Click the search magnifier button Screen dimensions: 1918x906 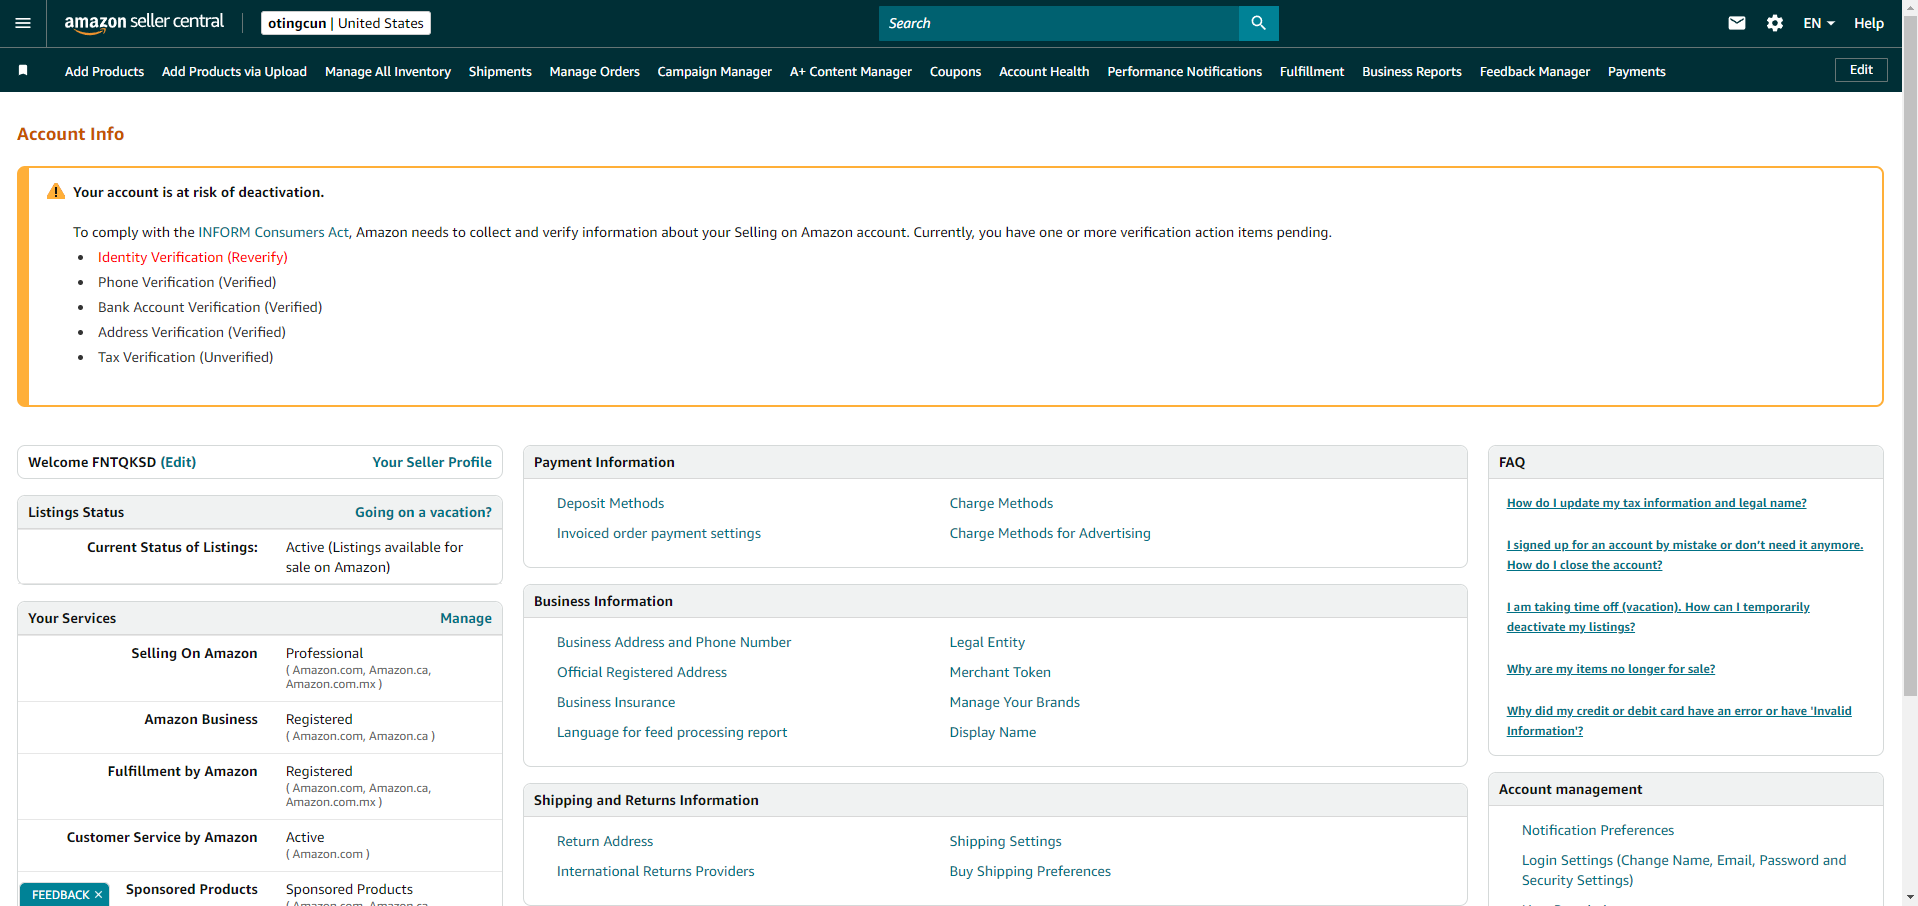1258,23
